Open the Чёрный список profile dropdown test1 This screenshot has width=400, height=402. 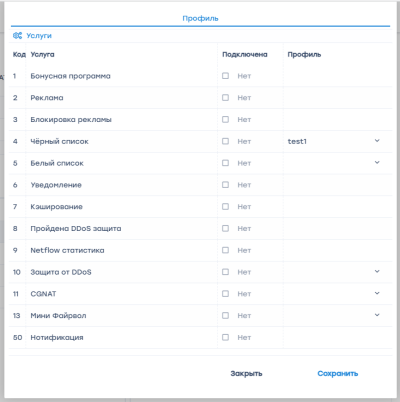(x=334, y=141)
